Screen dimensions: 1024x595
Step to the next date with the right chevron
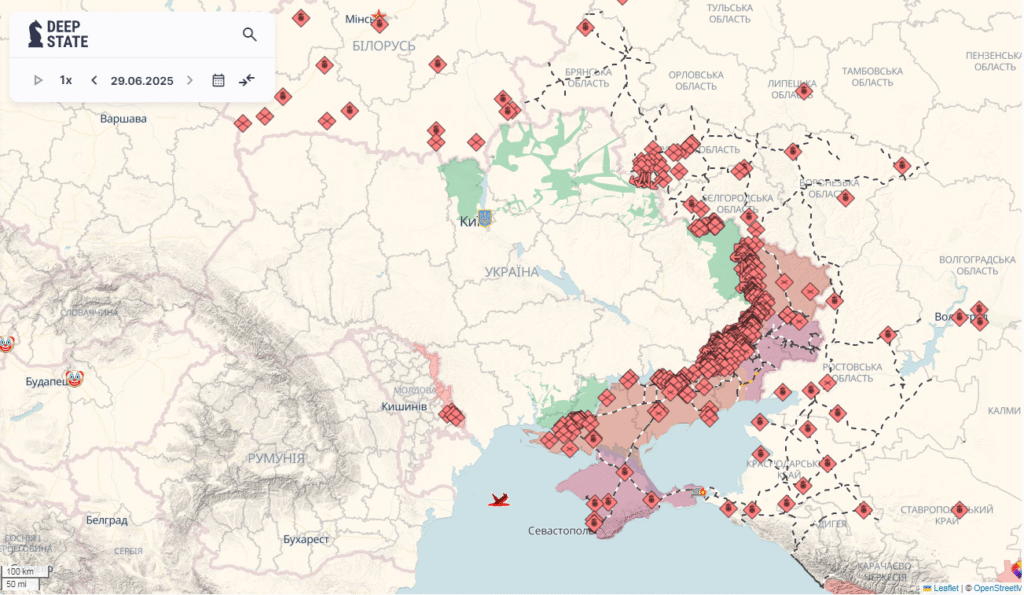point(190,79)
